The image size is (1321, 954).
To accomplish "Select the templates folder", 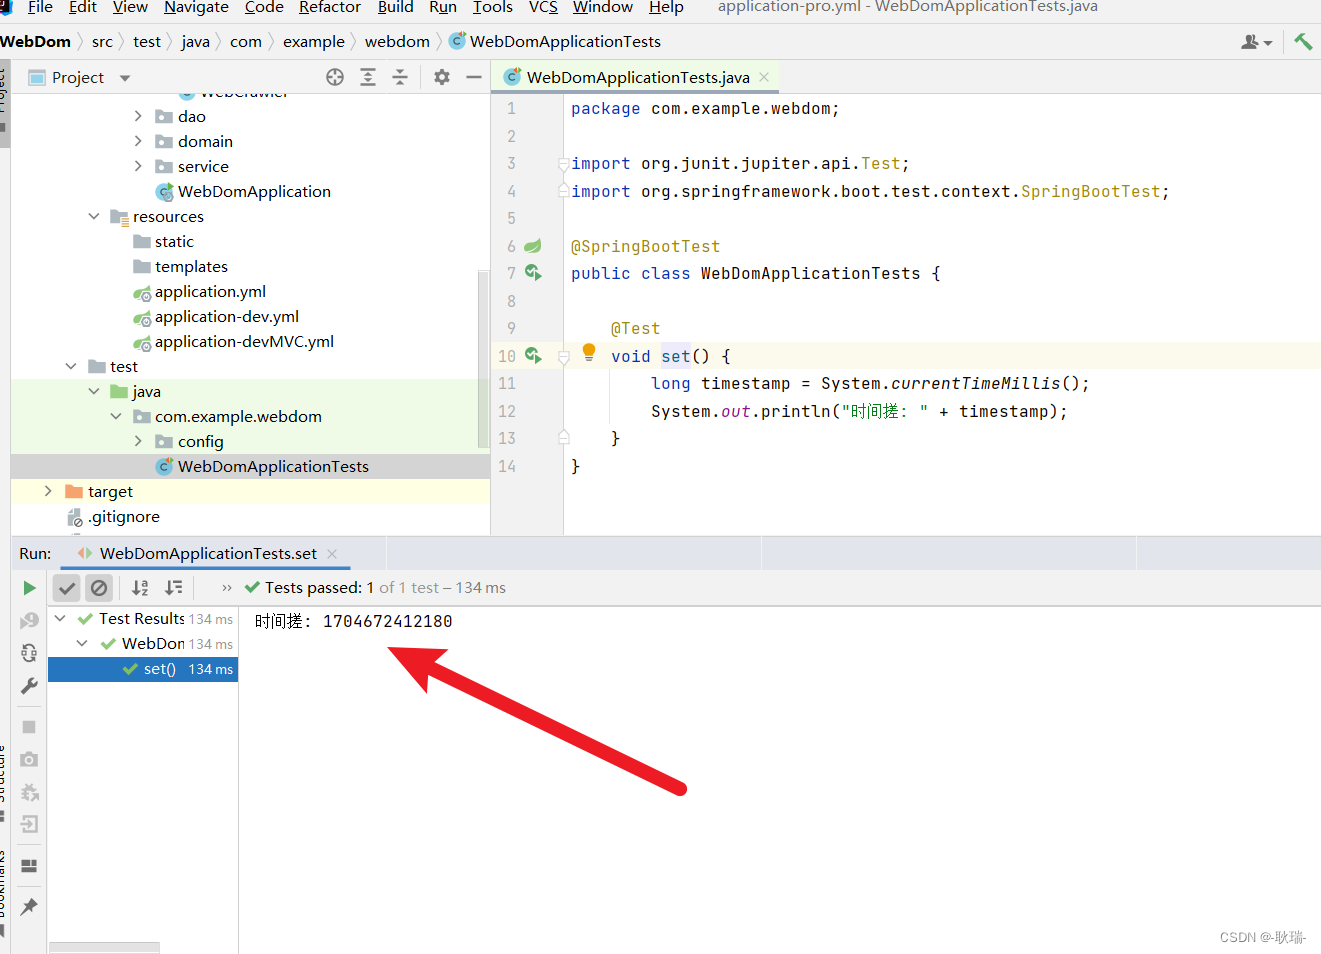I will coord(191,266).
